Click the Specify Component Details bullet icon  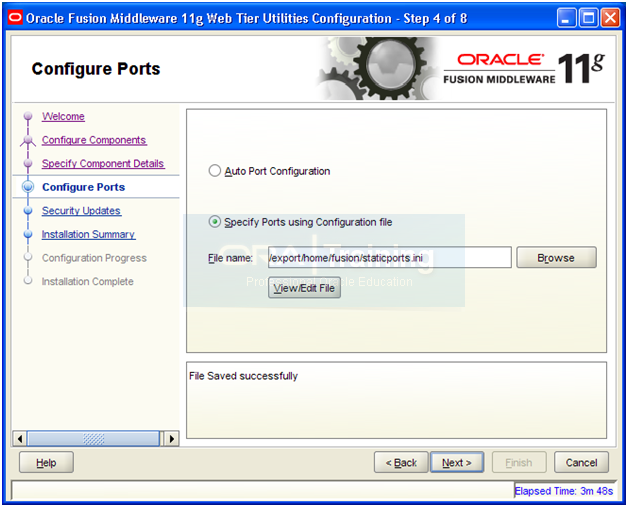tap(28, 163)
